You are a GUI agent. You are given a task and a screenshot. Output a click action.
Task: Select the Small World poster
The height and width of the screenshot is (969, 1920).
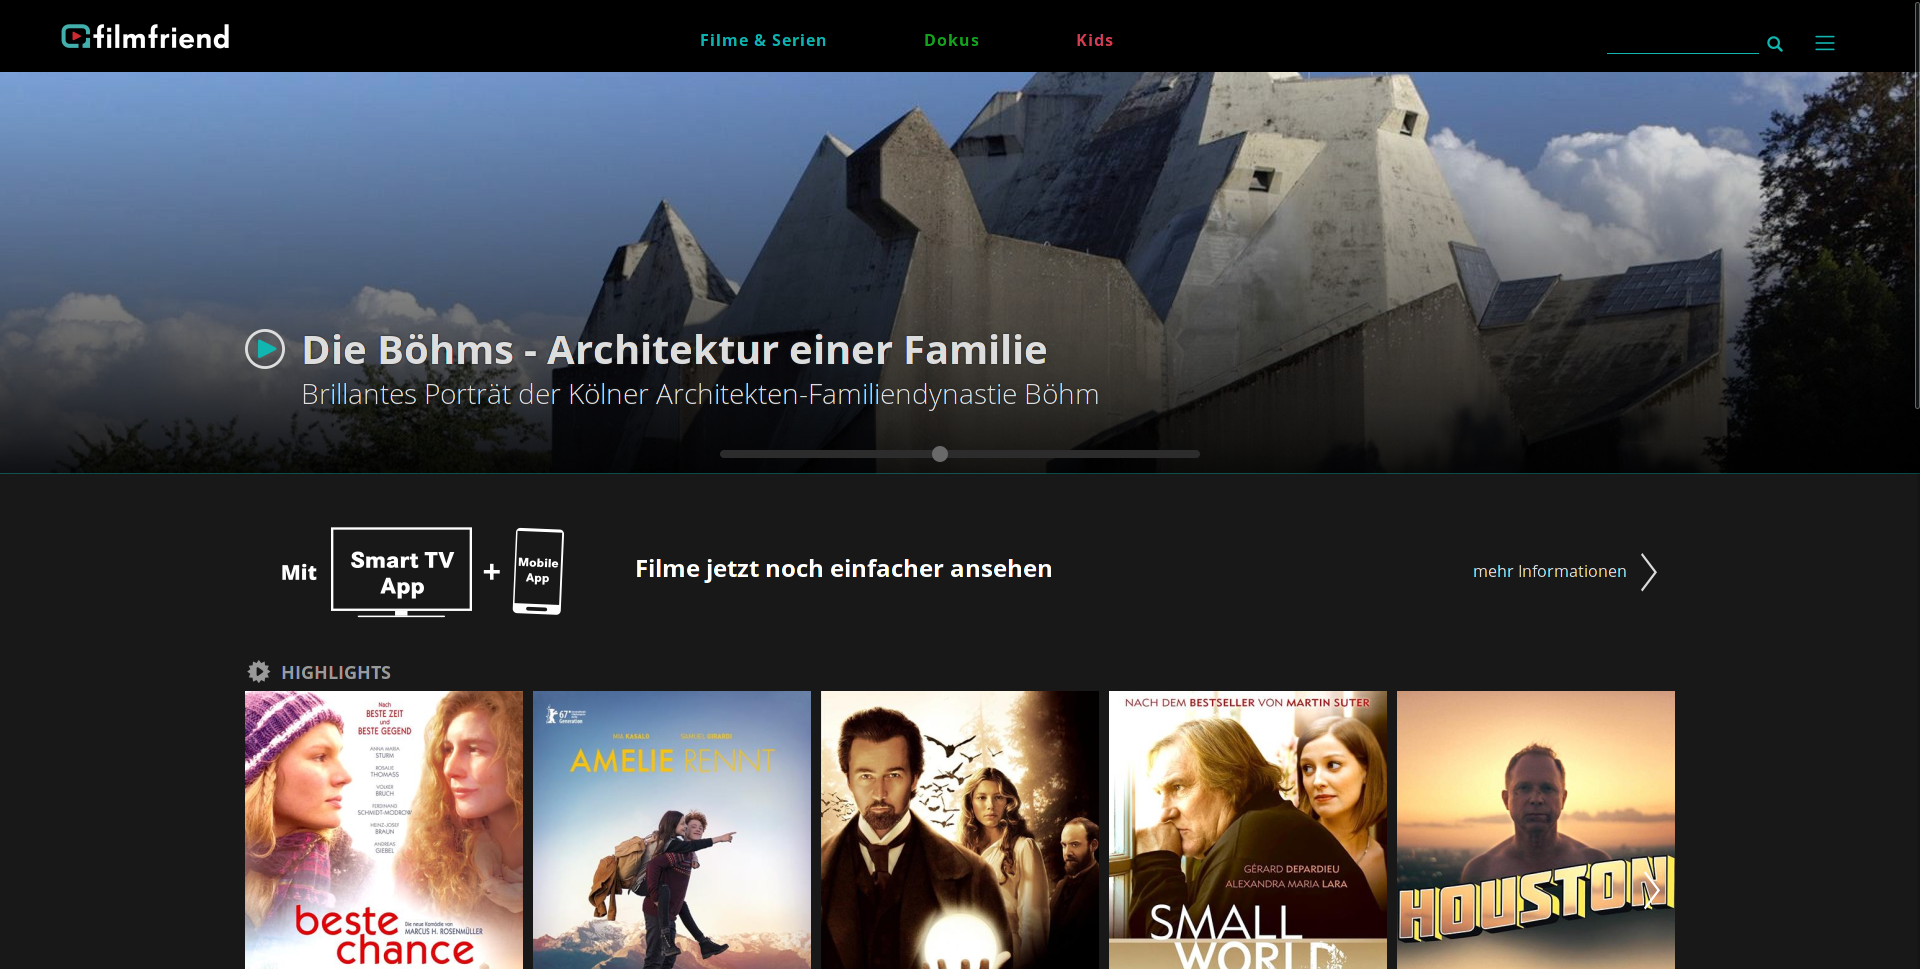coord(1248,830)
